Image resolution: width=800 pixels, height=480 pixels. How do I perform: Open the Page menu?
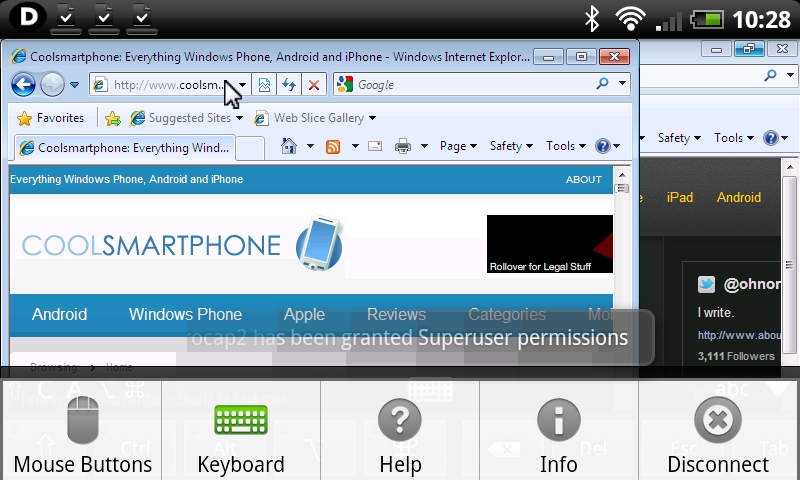458,146
